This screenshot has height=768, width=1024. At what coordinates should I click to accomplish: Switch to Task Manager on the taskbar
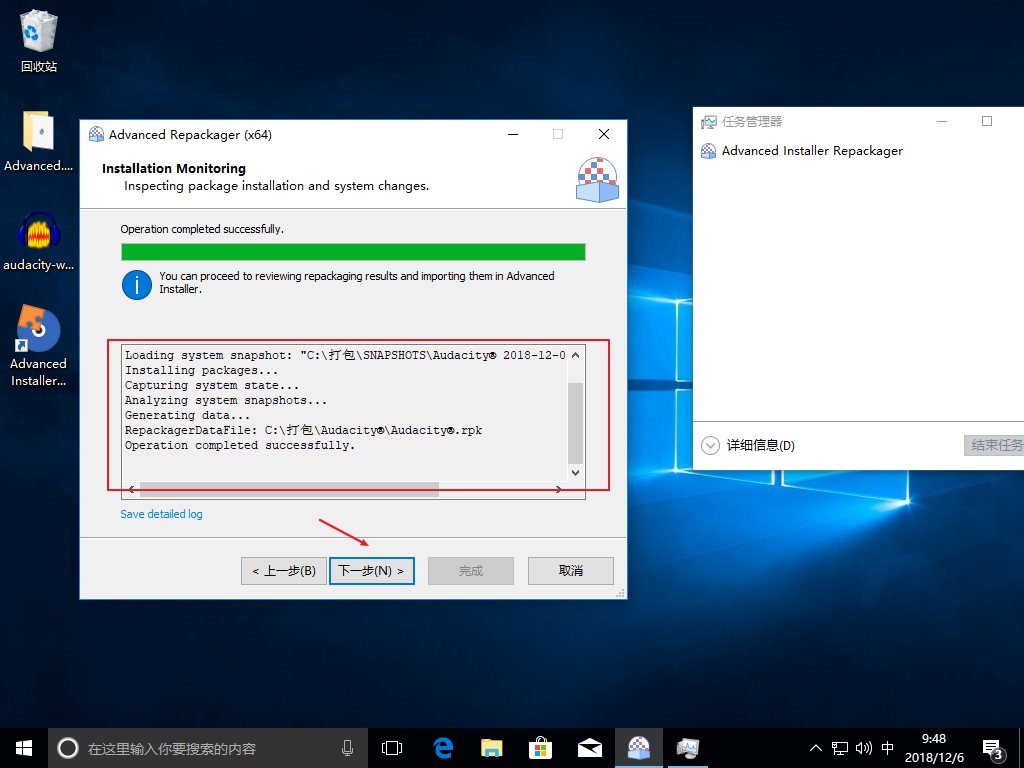pyautogui.click(x=688, y=748)
